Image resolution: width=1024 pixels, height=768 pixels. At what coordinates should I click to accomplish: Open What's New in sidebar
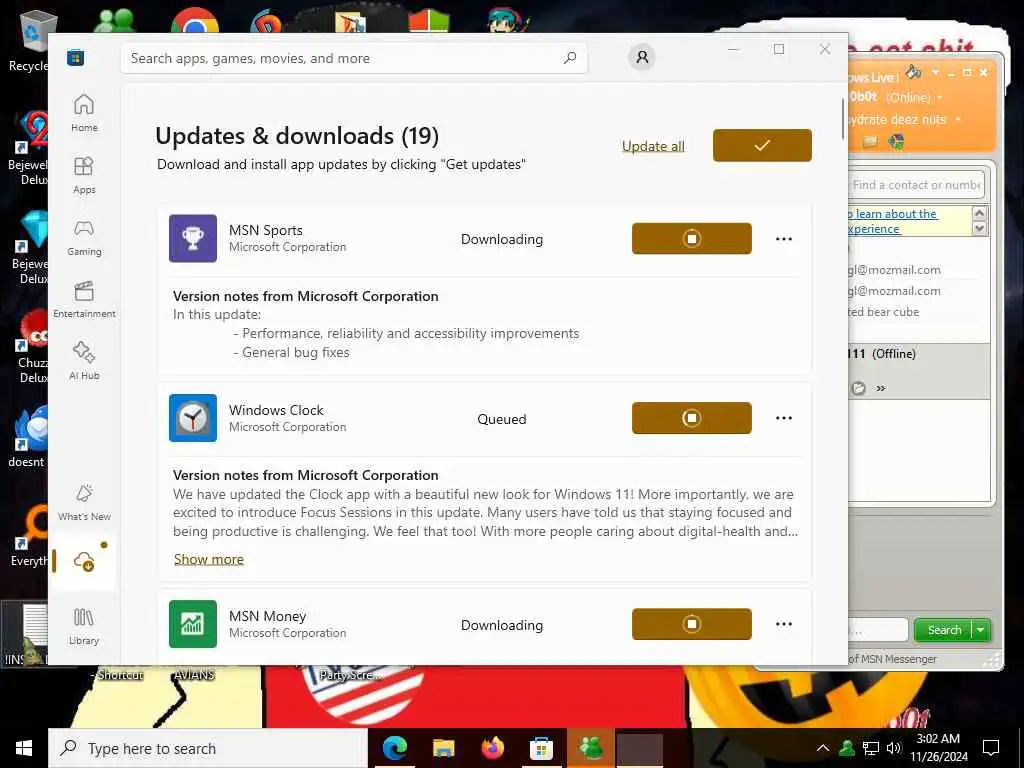coord(84,502)
